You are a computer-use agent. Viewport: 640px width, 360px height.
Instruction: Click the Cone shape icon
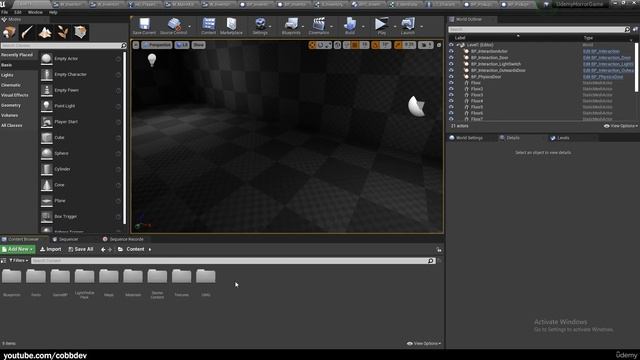pyautogui.click(x=47, y=185)
